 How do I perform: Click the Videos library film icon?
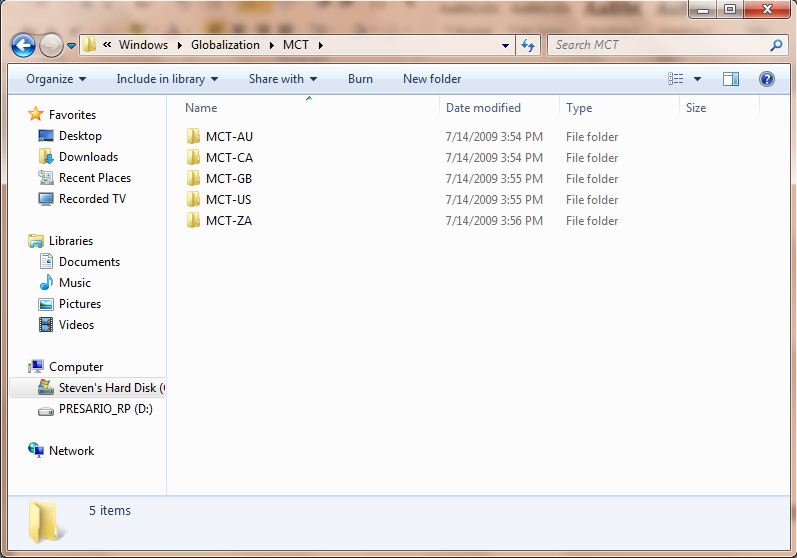click(x=46, y=324)
